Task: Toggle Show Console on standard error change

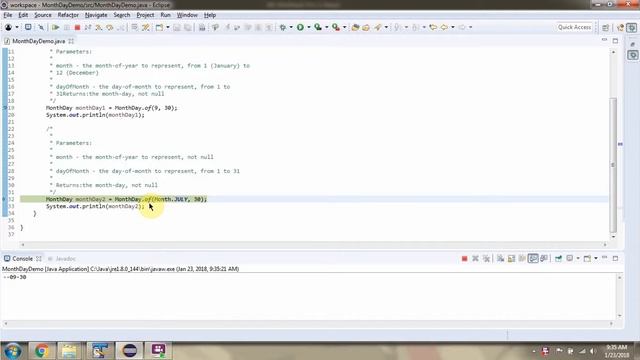Action: (544, 259)
